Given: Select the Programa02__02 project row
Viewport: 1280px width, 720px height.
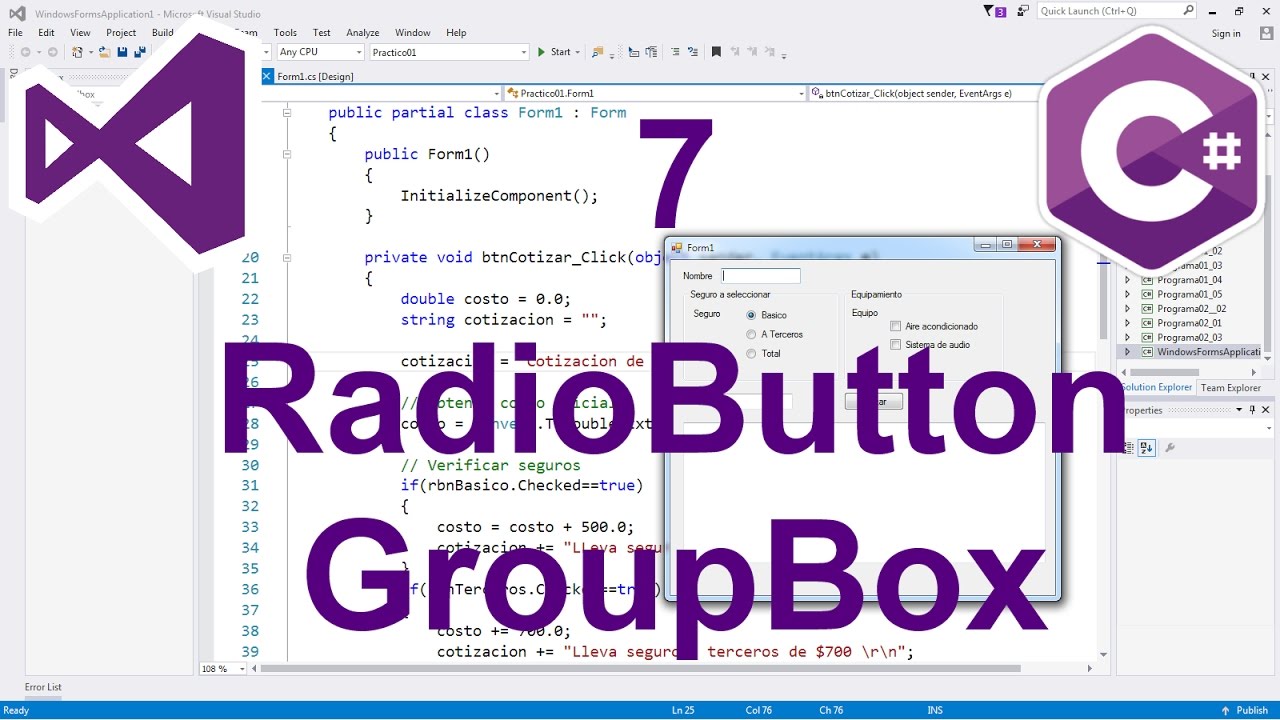Looking at the screenshot, I should [x=1190, y=309].
